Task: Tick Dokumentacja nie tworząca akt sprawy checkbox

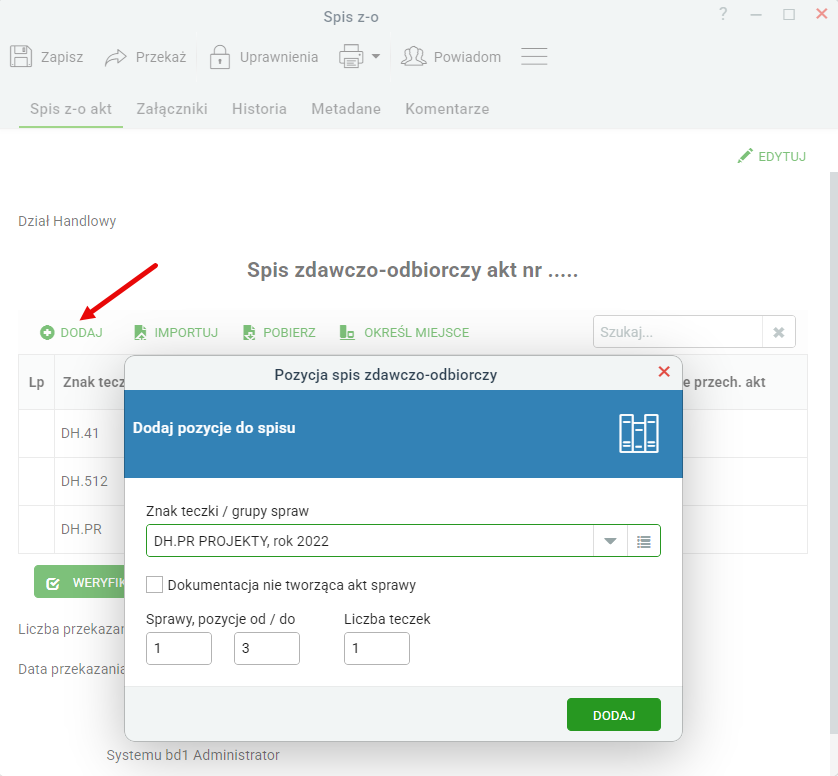Action: (x=154, y=585)
